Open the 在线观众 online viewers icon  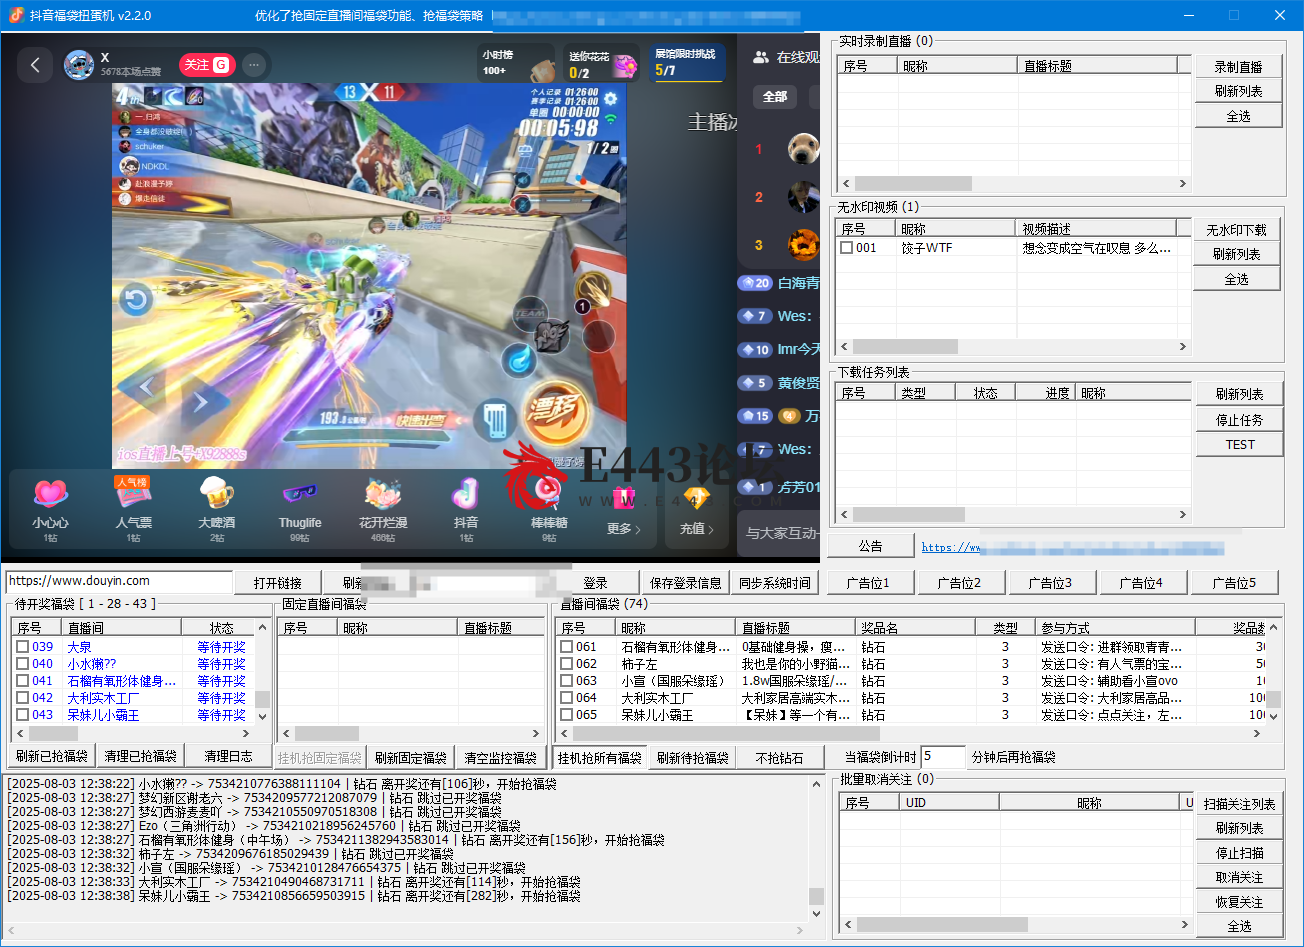click(762, 57)
